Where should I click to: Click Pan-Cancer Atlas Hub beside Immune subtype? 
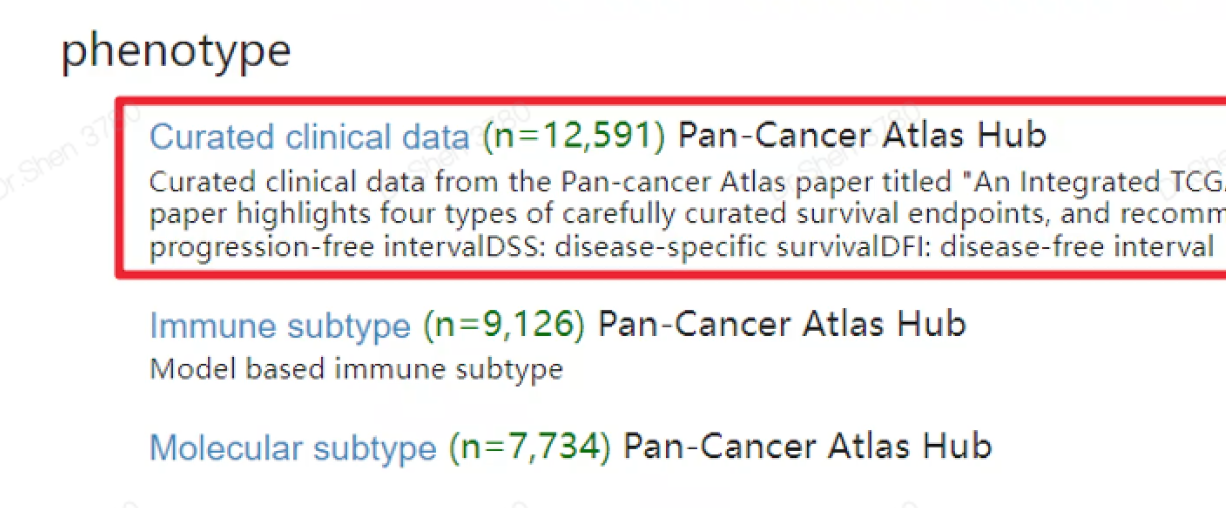tap(782, 324)
